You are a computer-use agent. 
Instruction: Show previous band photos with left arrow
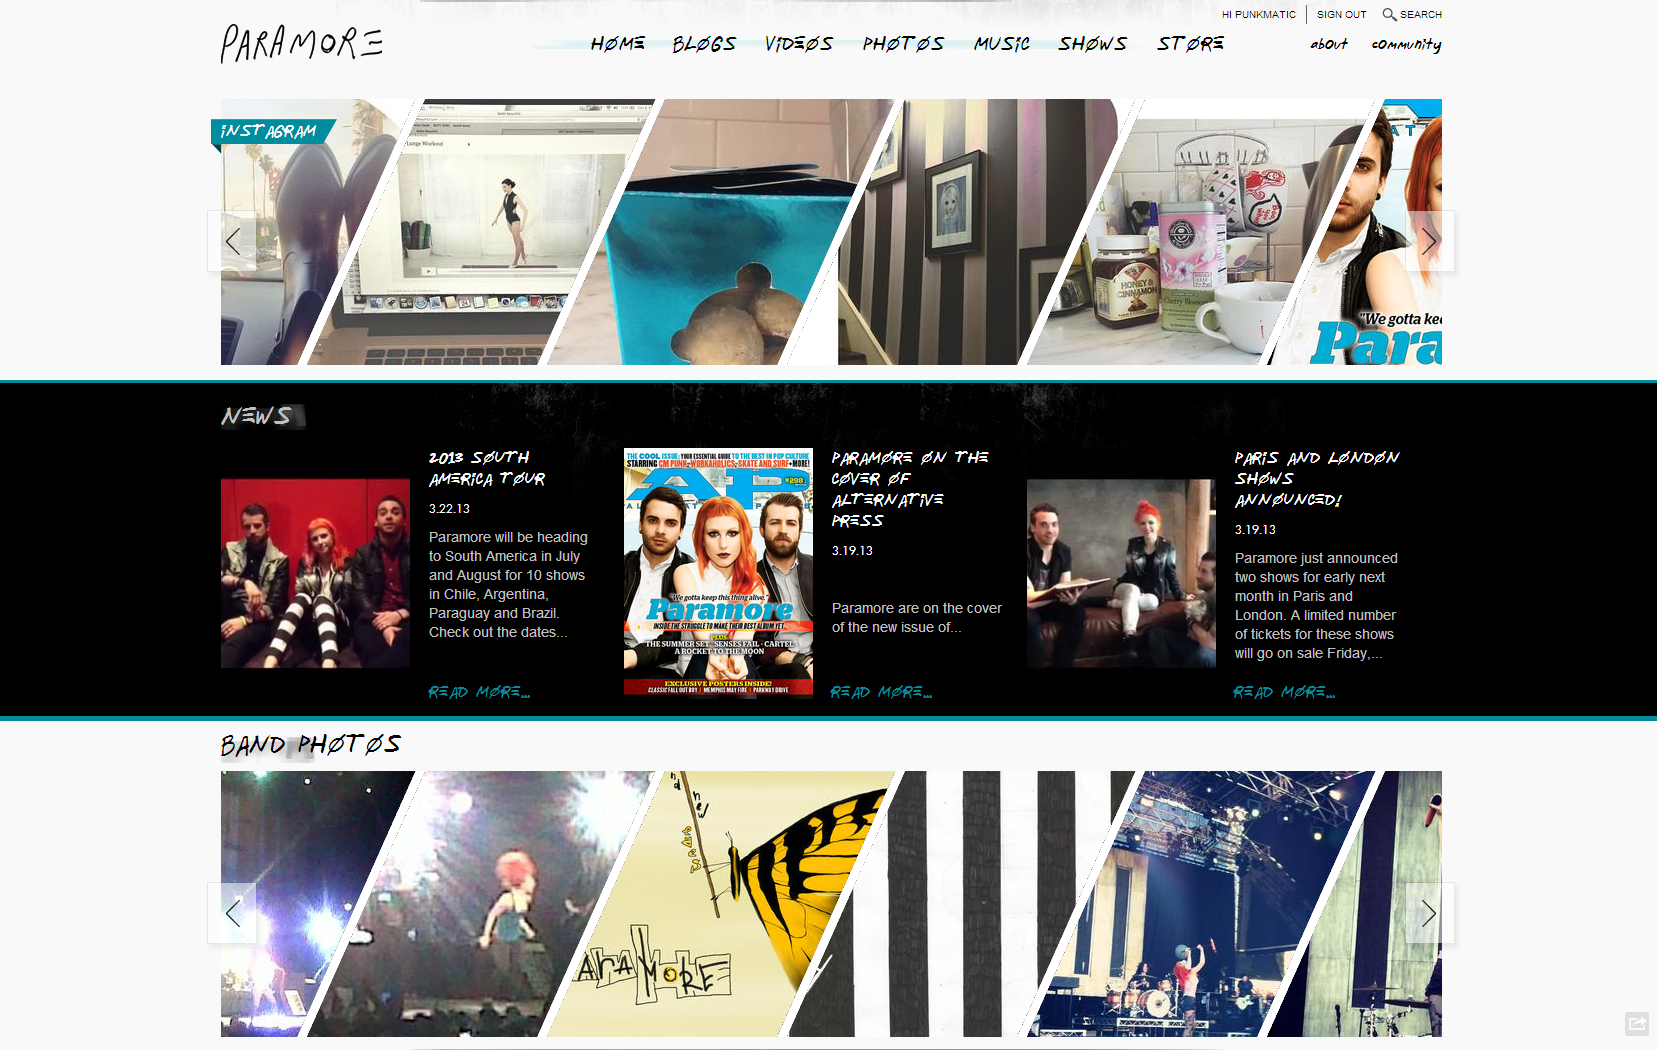click(x=232, y=913)
